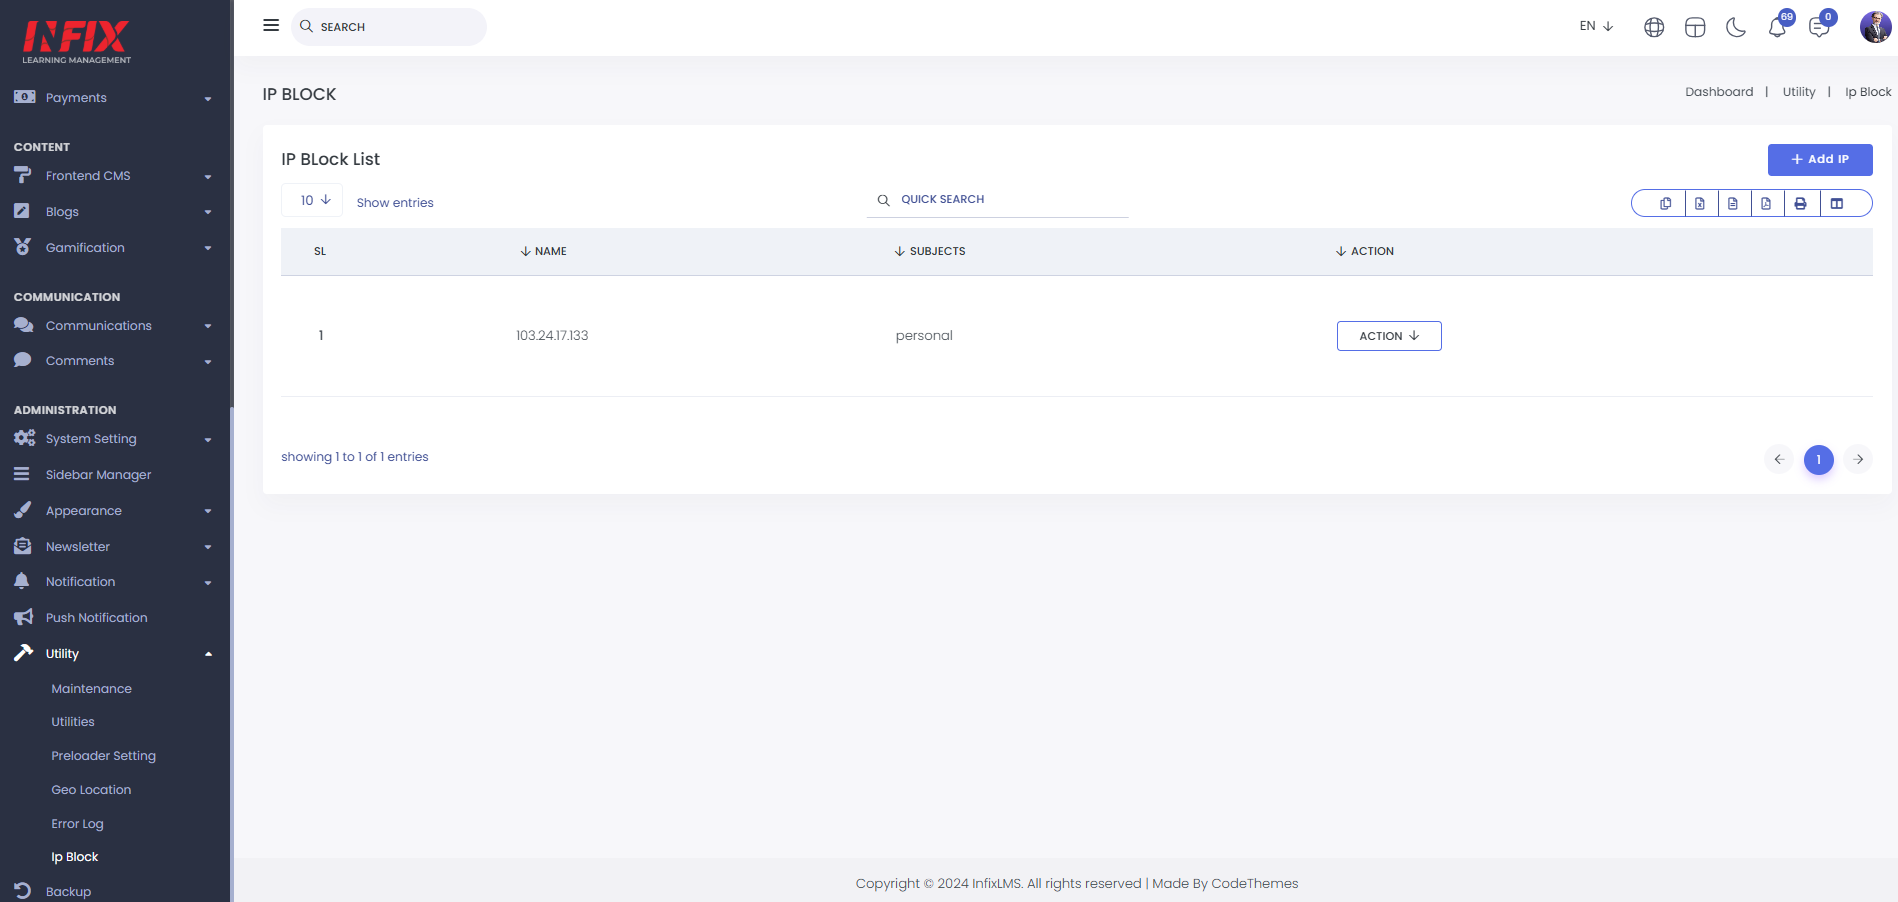1898x902 pixels.
Task: Go to previous page arrow
Action: (1779, 459)
